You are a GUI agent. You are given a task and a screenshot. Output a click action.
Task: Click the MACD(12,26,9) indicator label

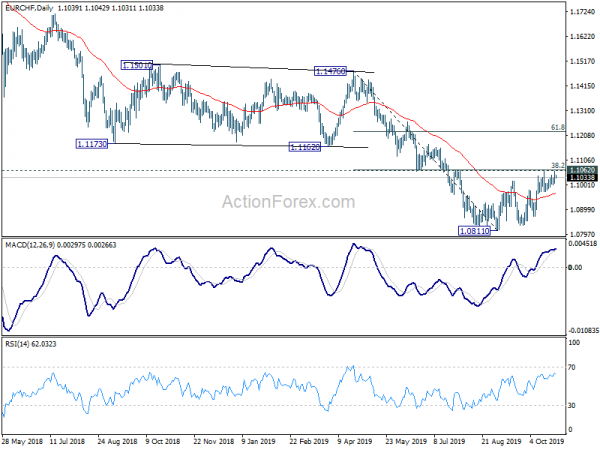30,245
